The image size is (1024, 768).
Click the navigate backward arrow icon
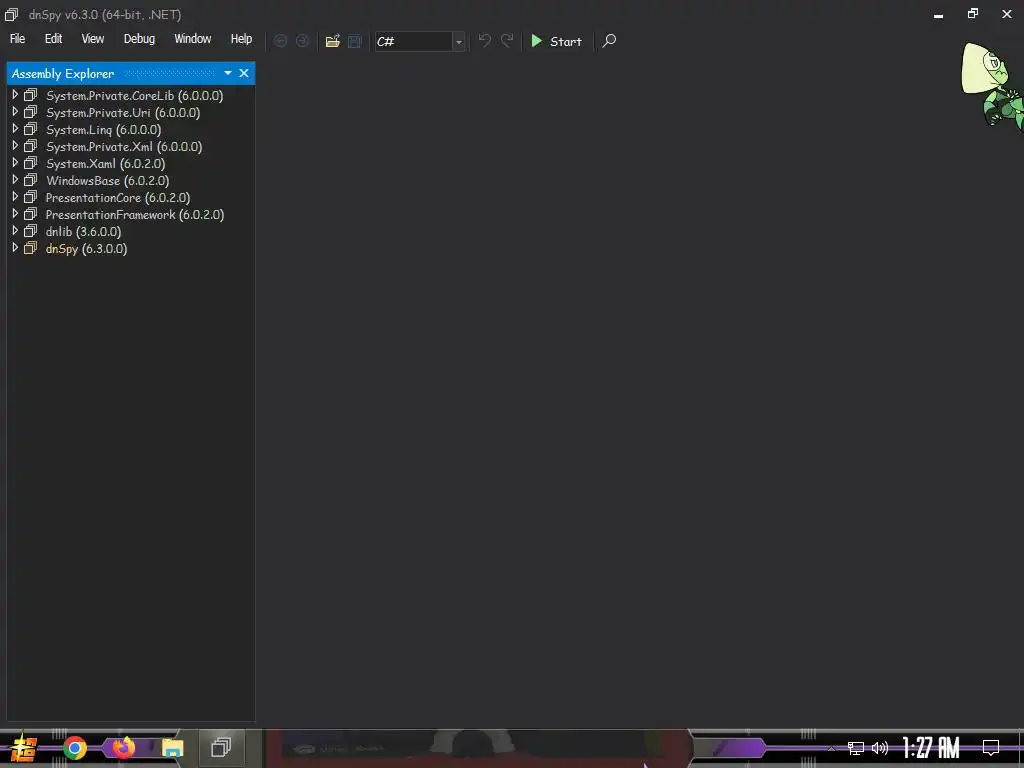281,41
